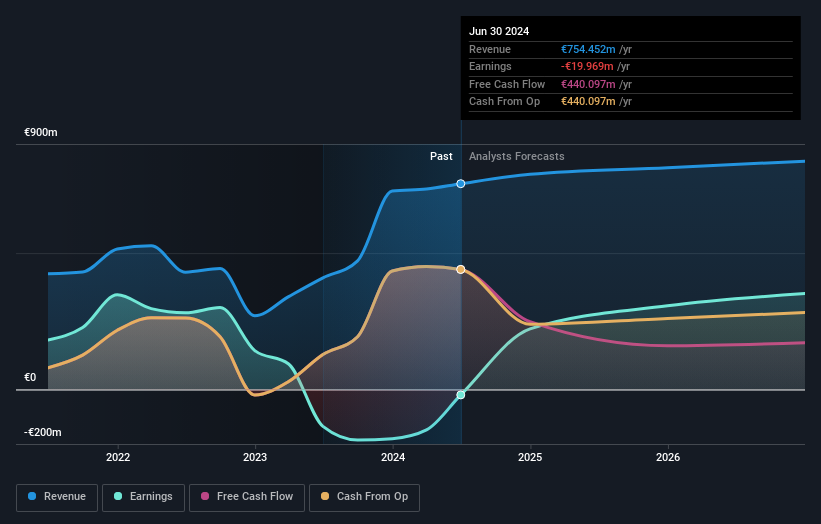Click the €900m y-axis label
Viewport: 821px width, 524px height.
[x=41, y=132]
